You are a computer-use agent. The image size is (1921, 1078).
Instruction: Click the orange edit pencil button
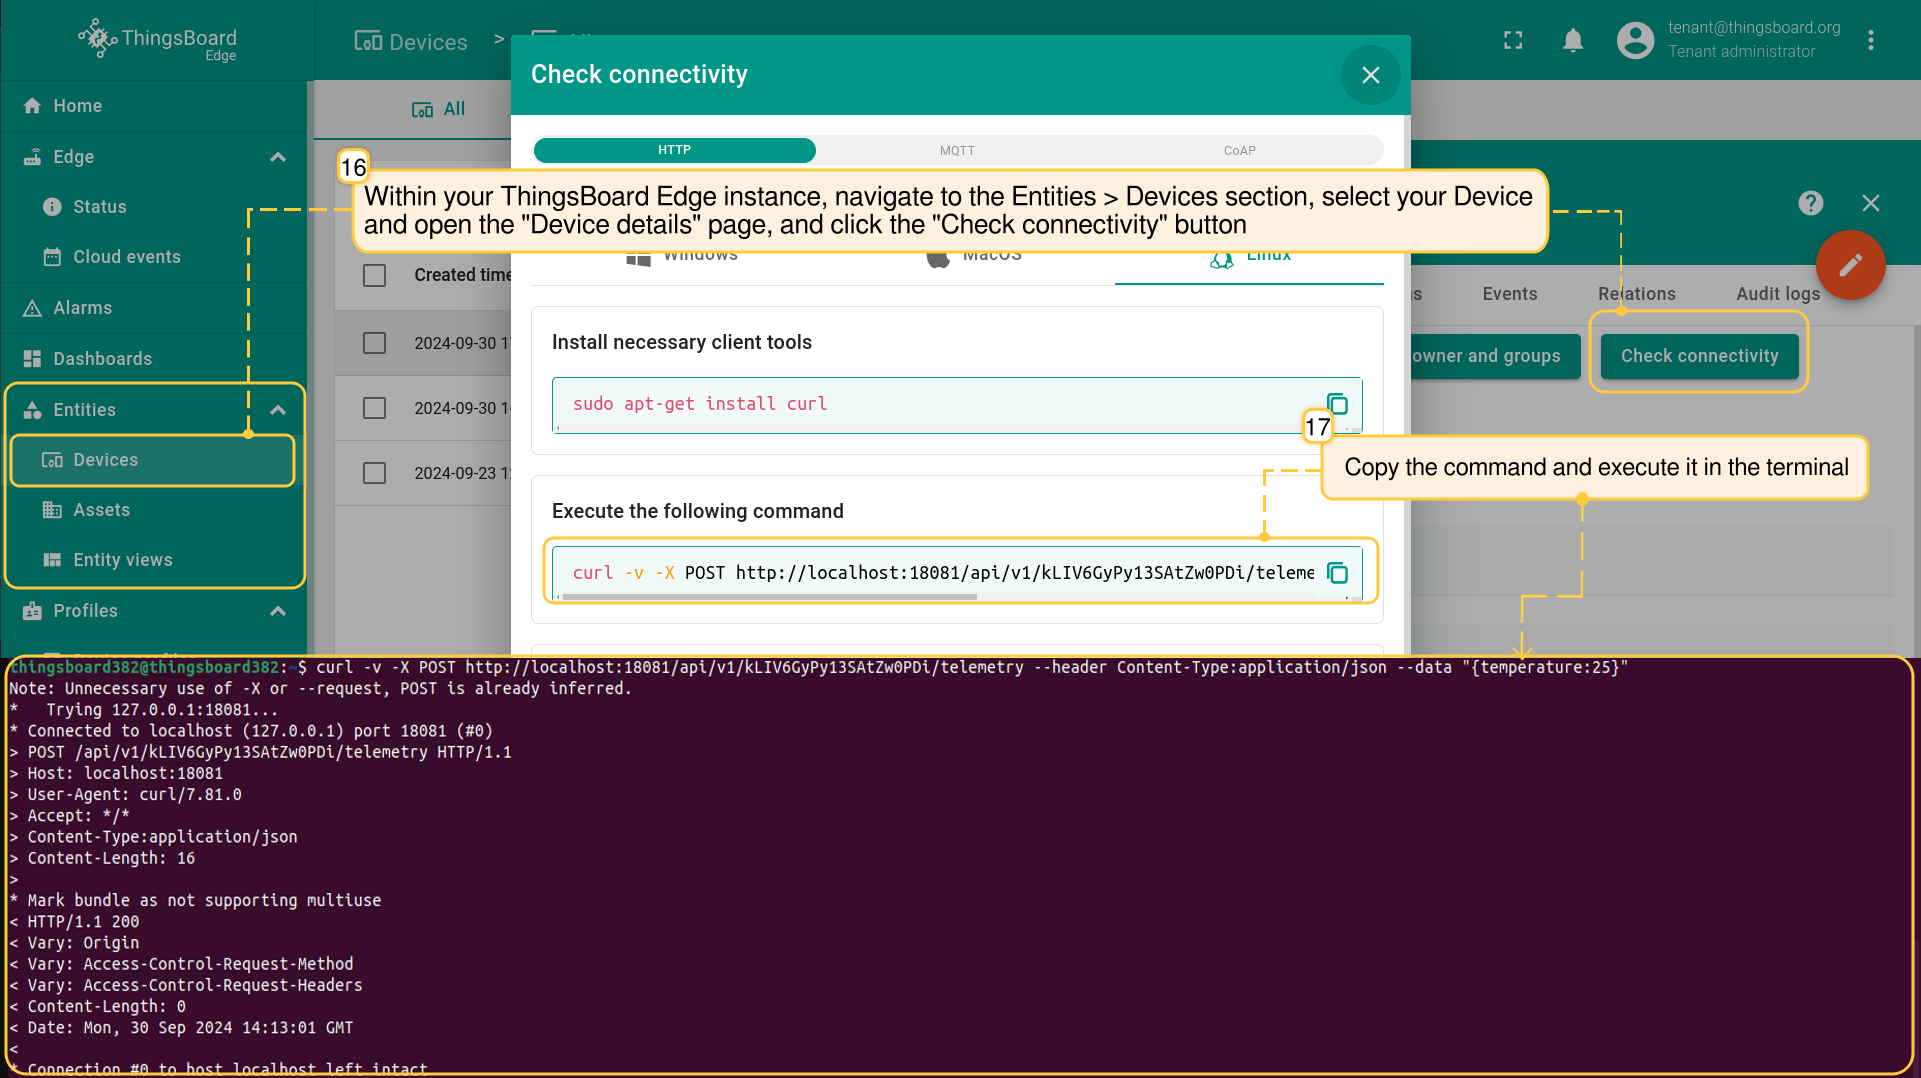pos(1850,265)
